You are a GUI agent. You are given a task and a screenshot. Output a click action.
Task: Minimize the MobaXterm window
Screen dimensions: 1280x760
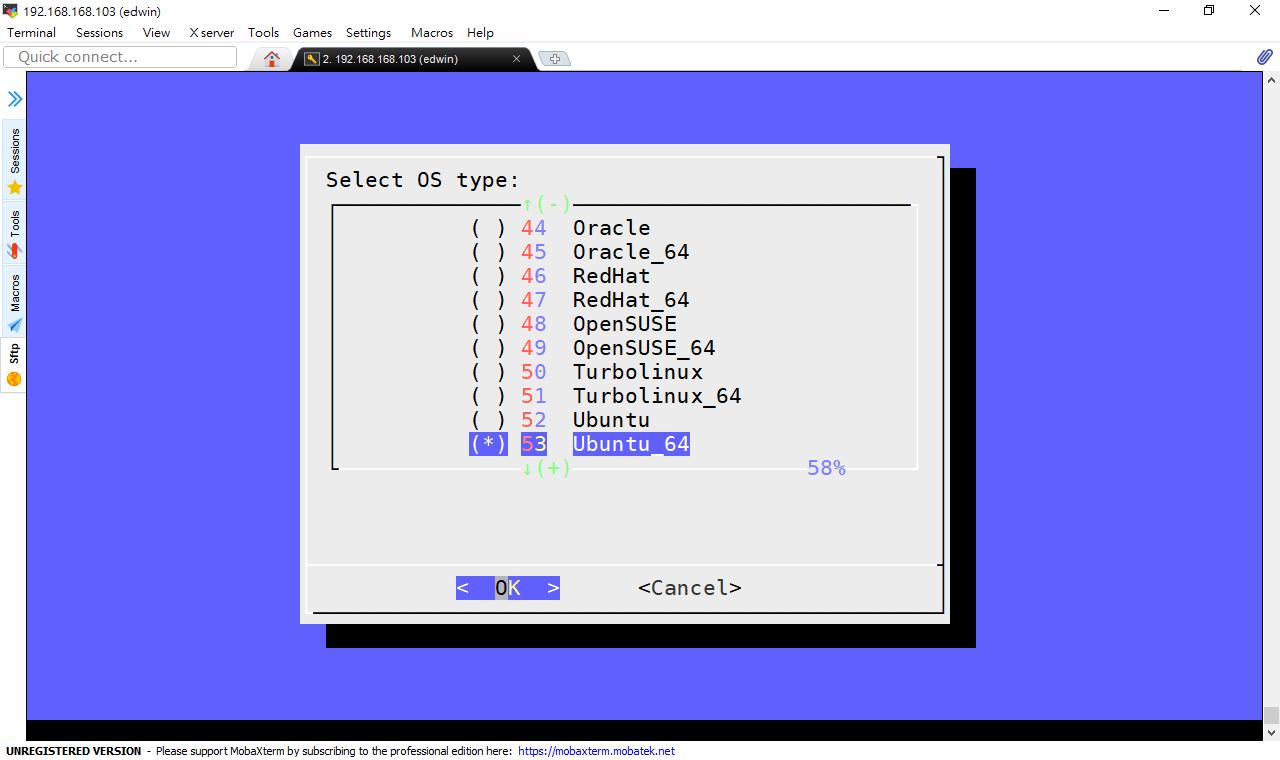pos(1163,11)
